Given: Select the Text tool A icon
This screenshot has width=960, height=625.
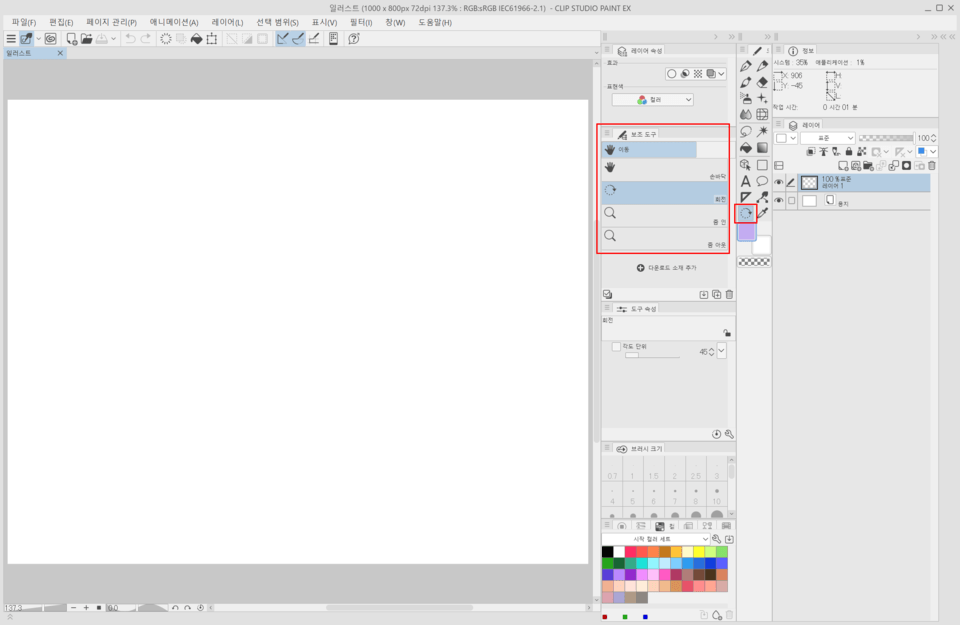Looking at the screenshot, I should (746, 181).
